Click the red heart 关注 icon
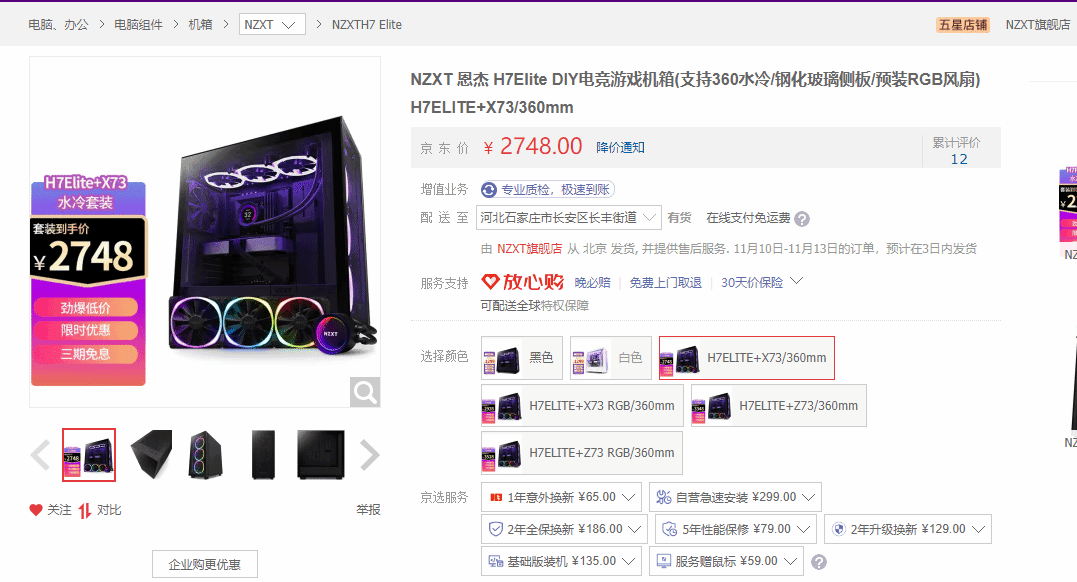This screenshot has height=582, width=1077. (36, 510)
